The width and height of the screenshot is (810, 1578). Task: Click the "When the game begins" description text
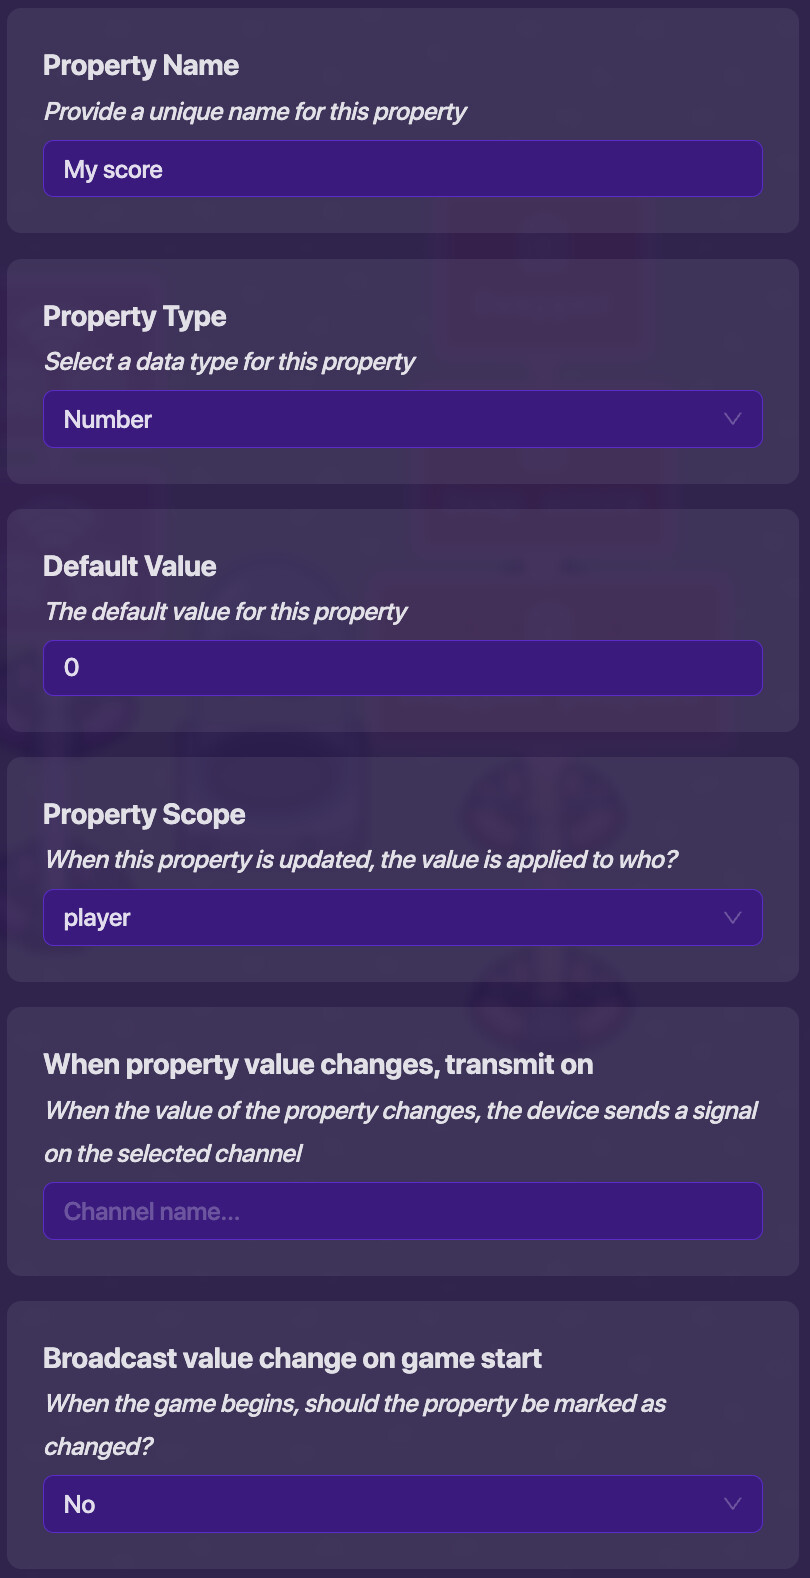355,1404
